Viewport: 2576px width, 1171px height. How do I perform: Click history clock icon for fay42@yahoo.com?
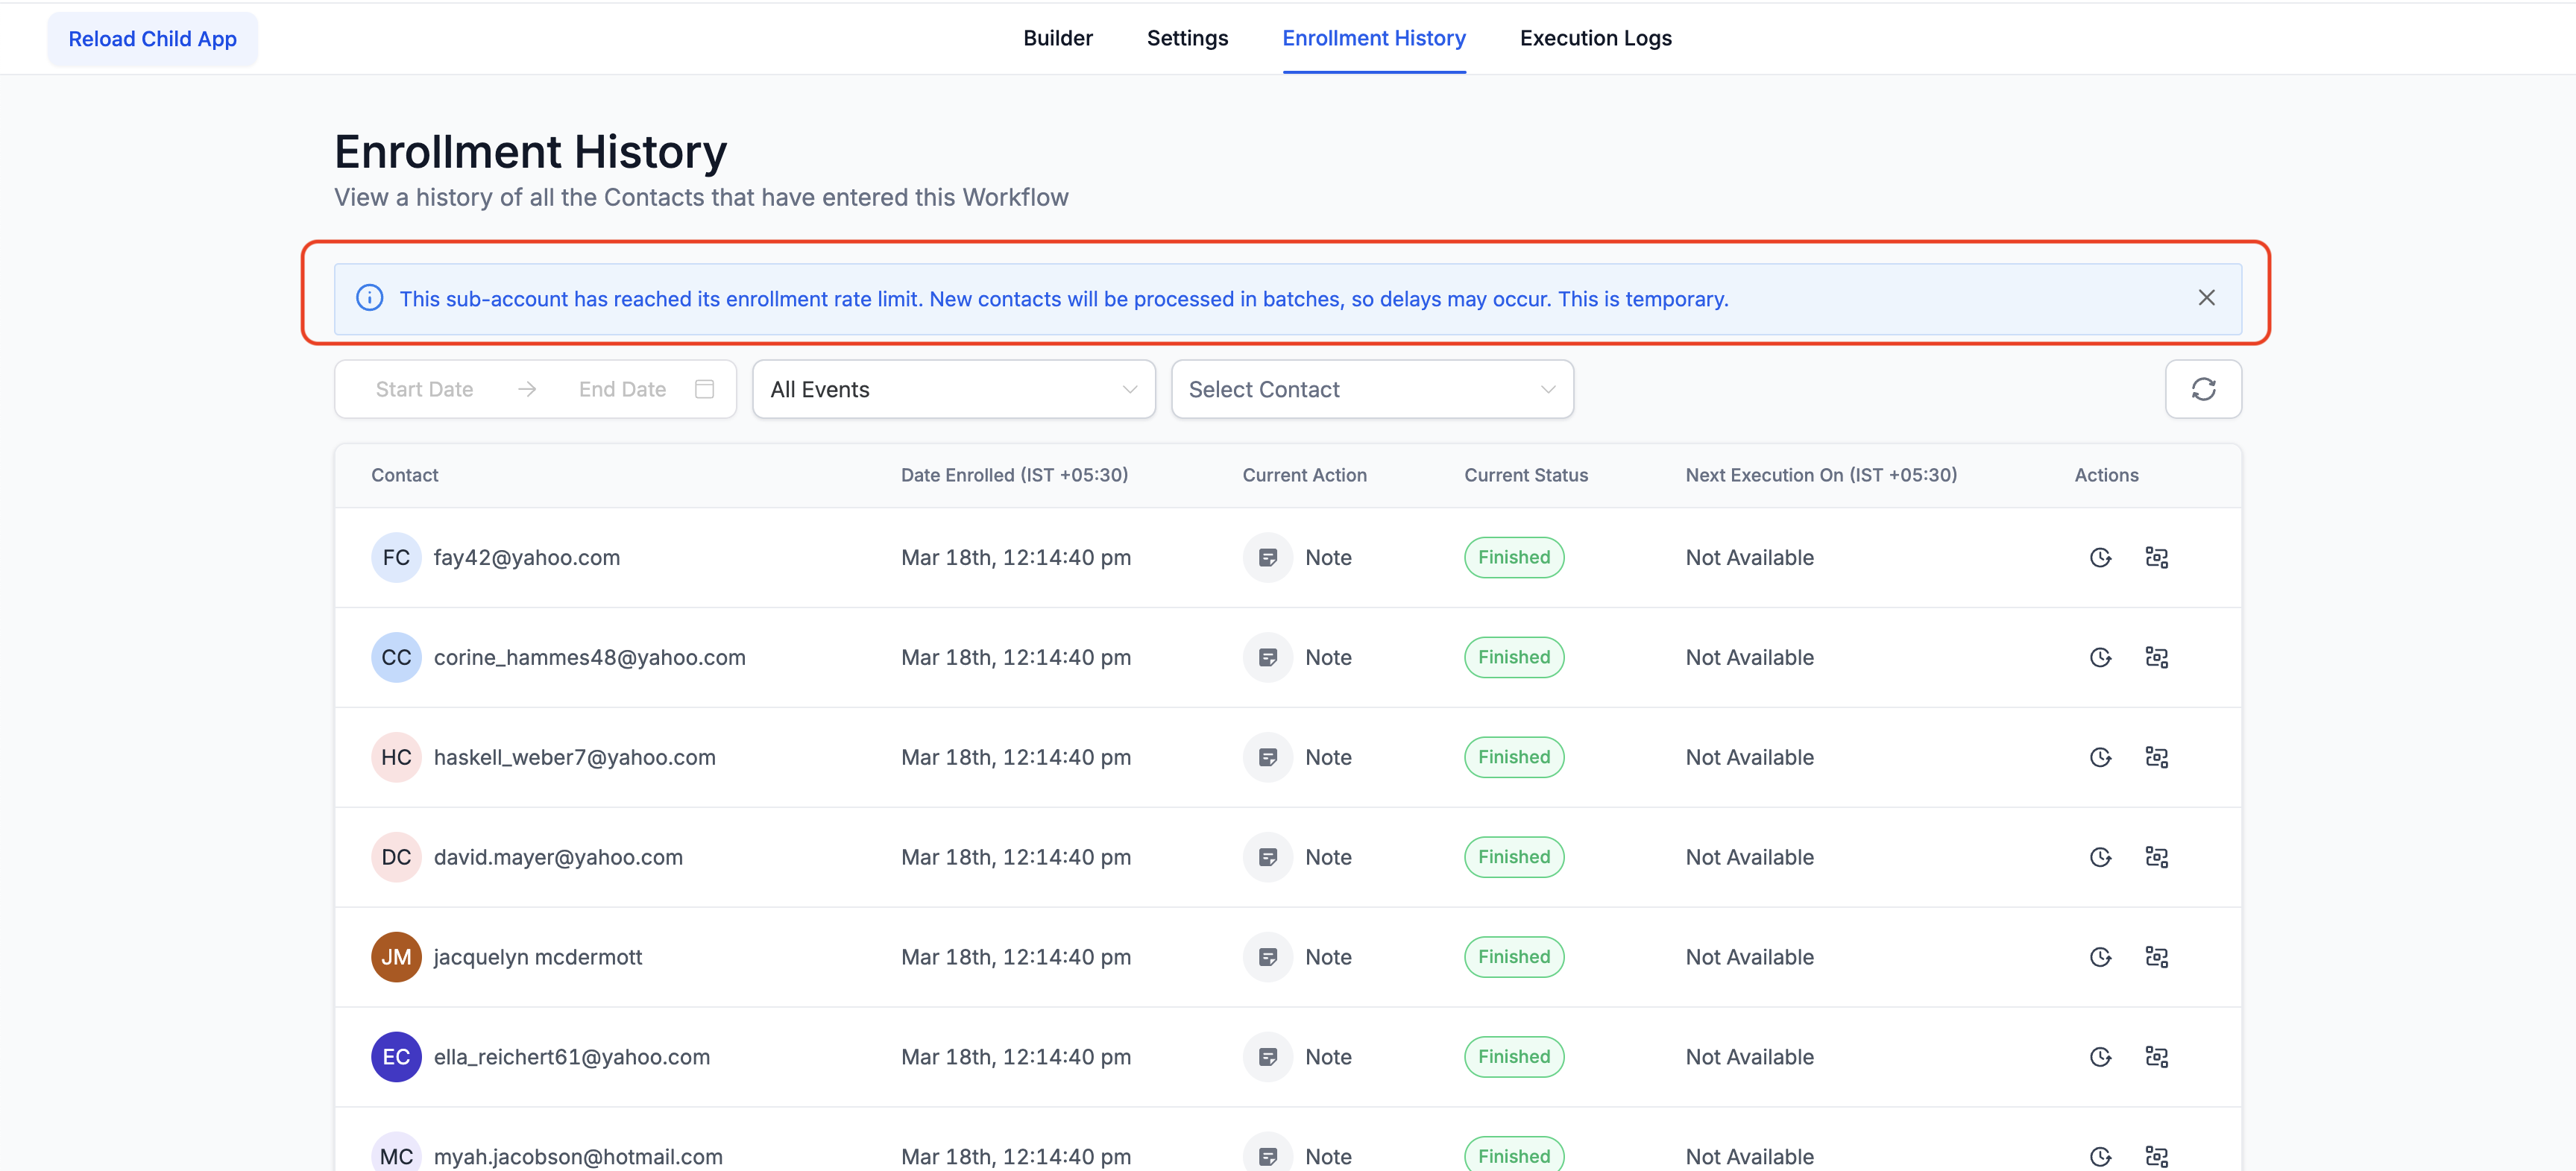pyautogui.click(x=2099, y=558)
